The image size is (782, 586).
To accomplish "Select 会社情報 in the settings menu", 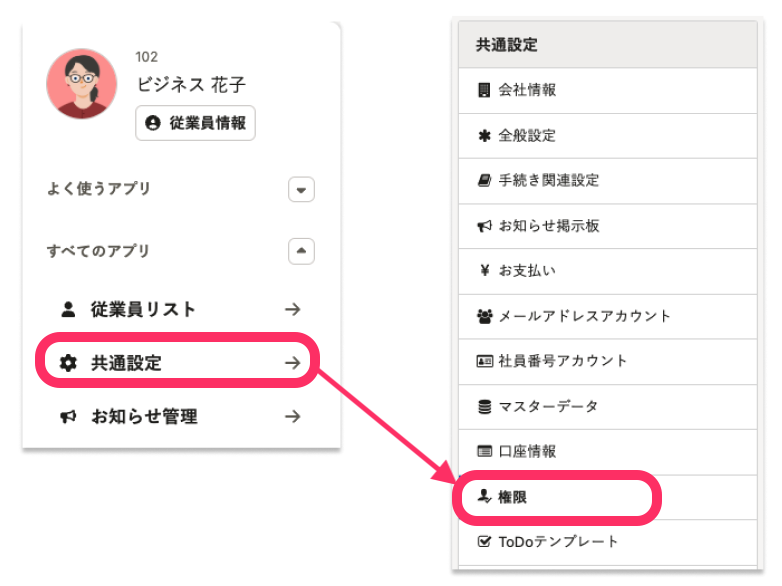I will [x=527, y=90].
